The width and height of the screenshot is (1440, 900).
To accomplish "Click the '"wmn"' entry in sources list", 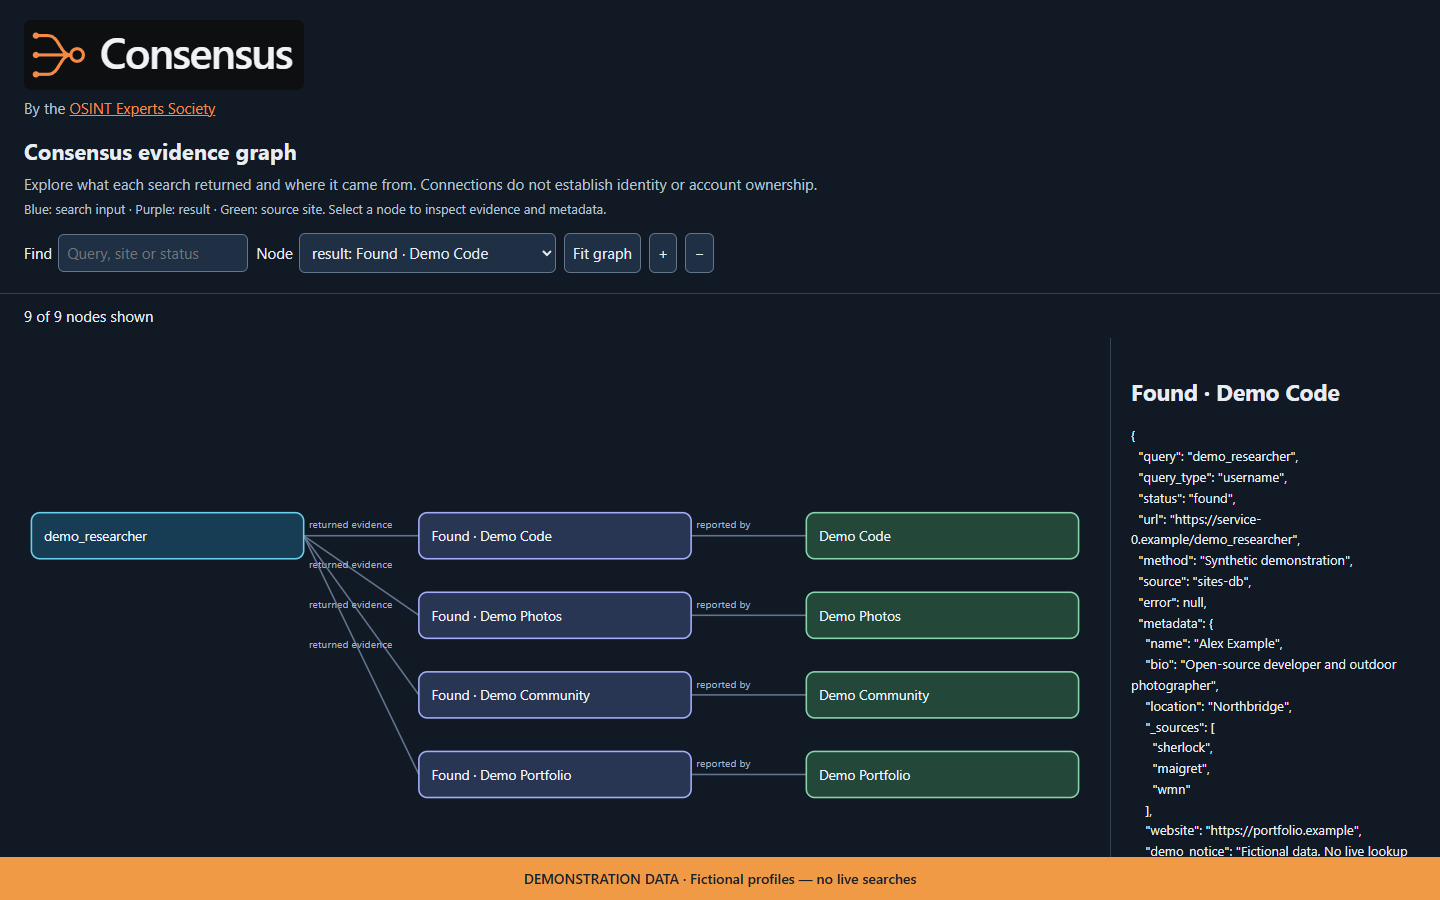I will pyautogui.click(x=1171, y=790).
